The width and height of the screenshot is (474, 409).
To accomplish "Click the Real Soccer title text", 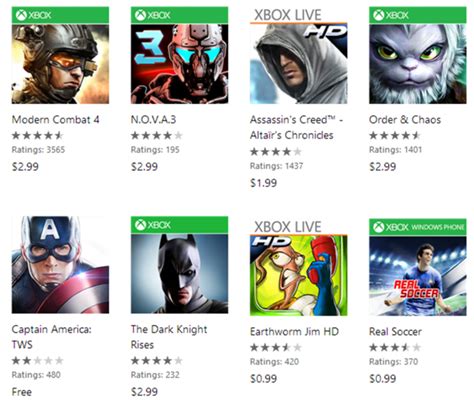I will click(x=395, y=332).
